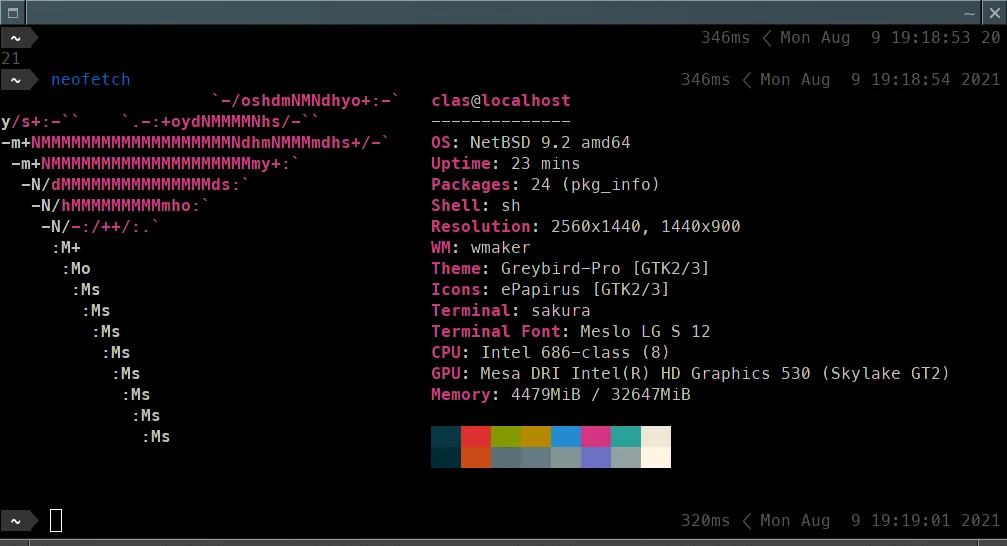Click the mustard yellow color block
1007x546 pixels.
tap(536, 436)
